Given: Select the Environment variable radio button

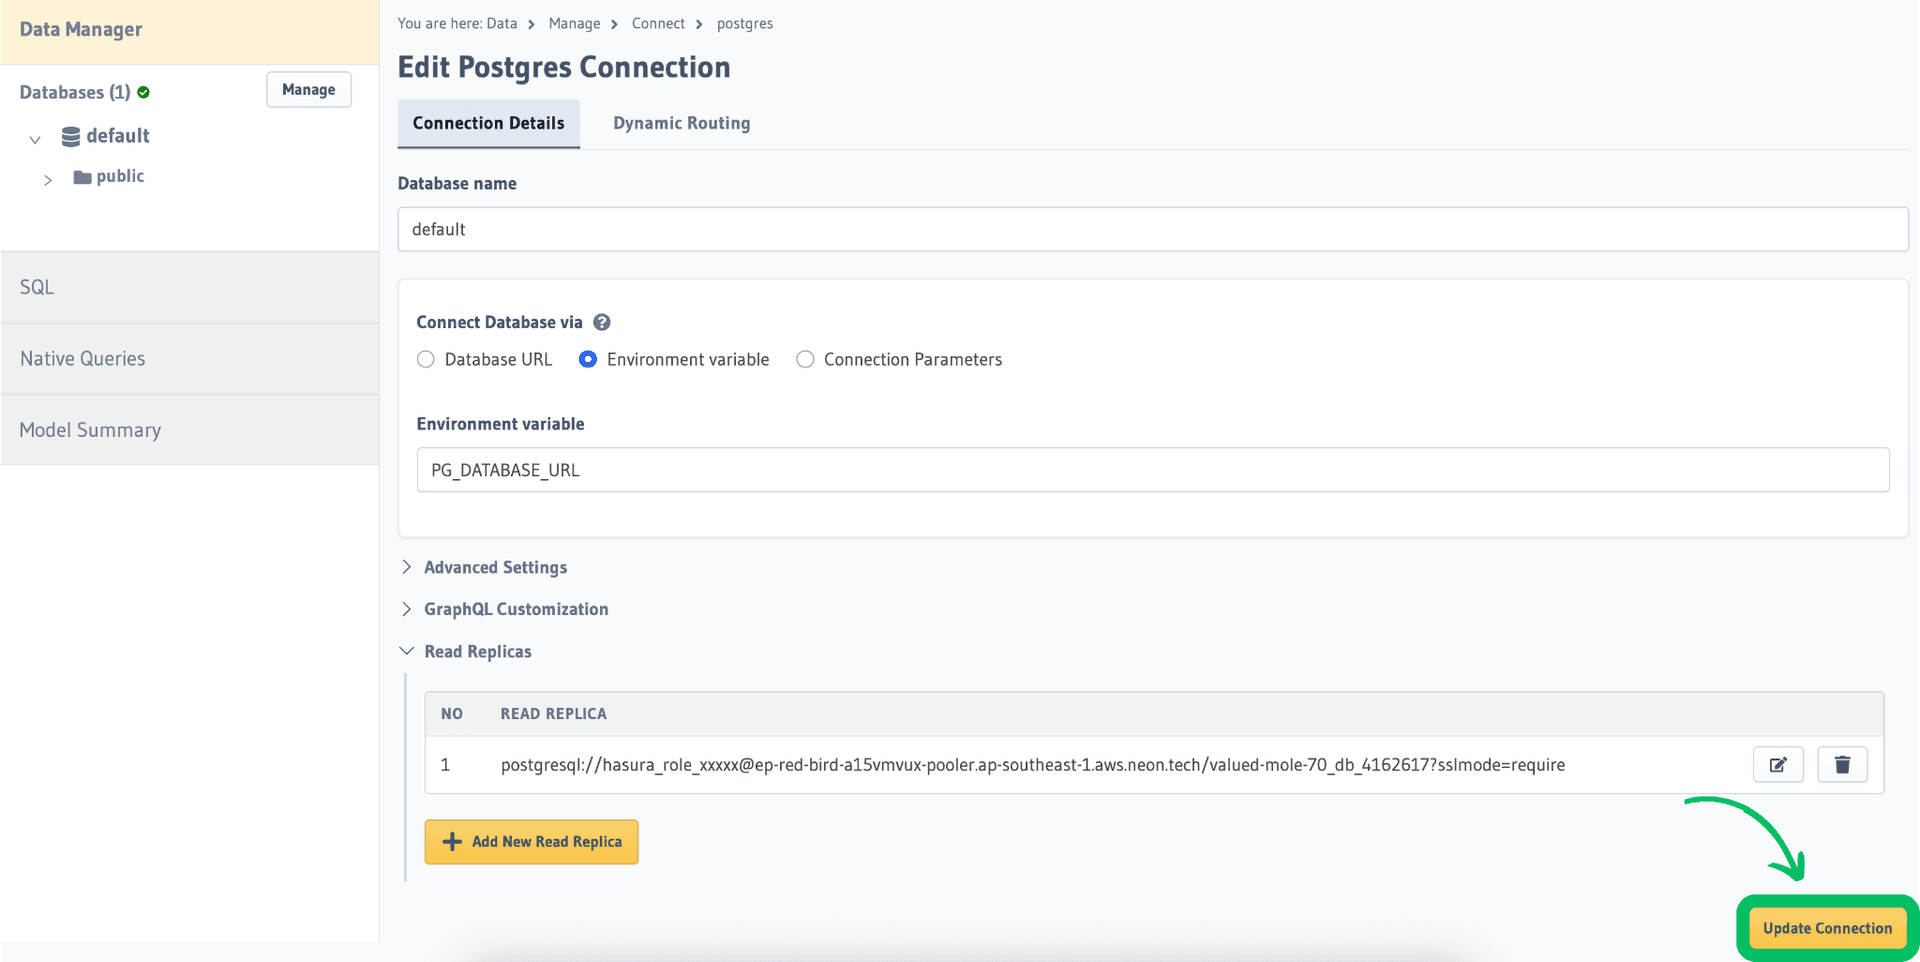Looking at the screenshot, I should coord(587,359).
